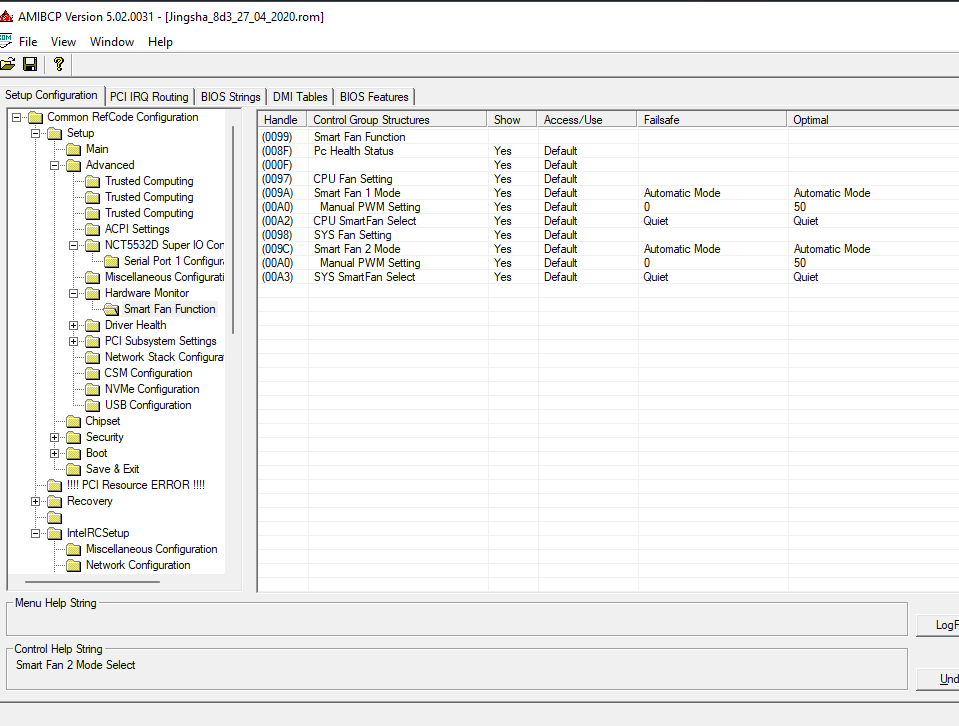Click Optimal value Quiet for CPU SmartFan Select
959x726 pixels.
(805, 221)
